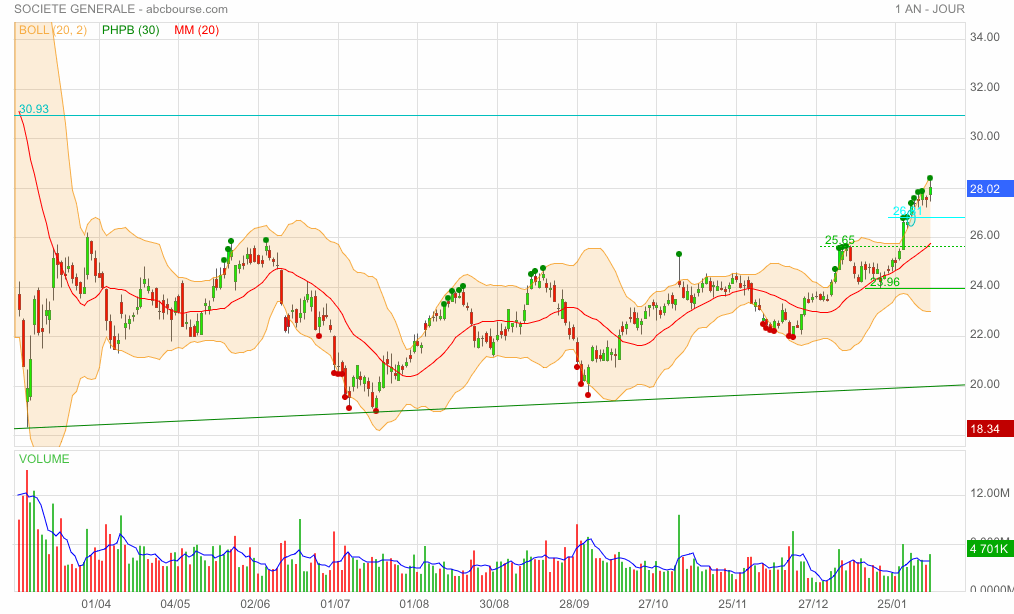Click the PHPB (30) indicator legend
1014x614 pixels.
131,30
